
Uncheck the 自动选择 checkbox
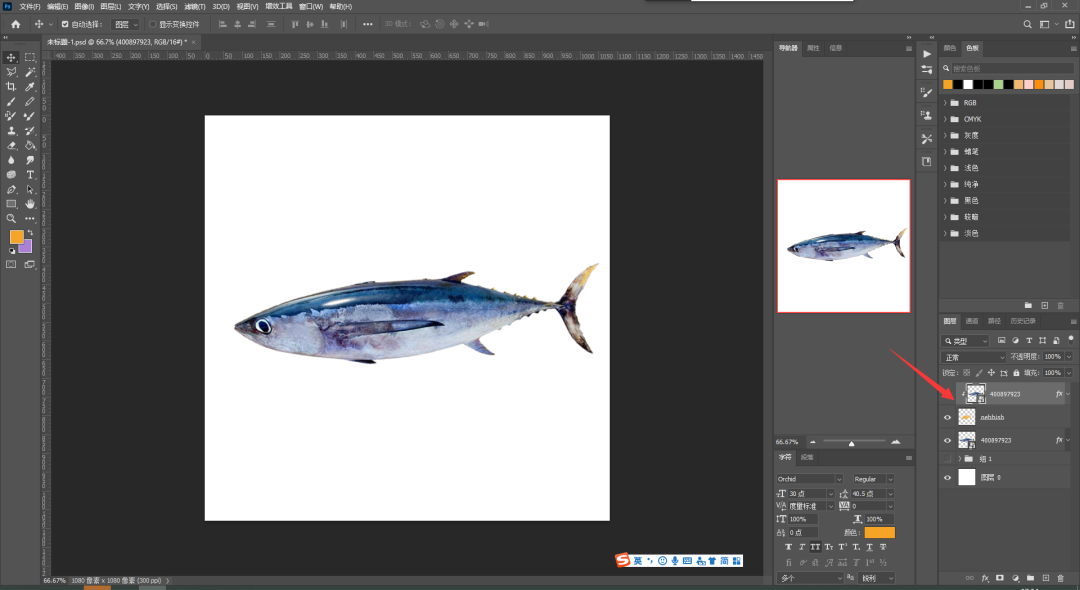[66, 24]
